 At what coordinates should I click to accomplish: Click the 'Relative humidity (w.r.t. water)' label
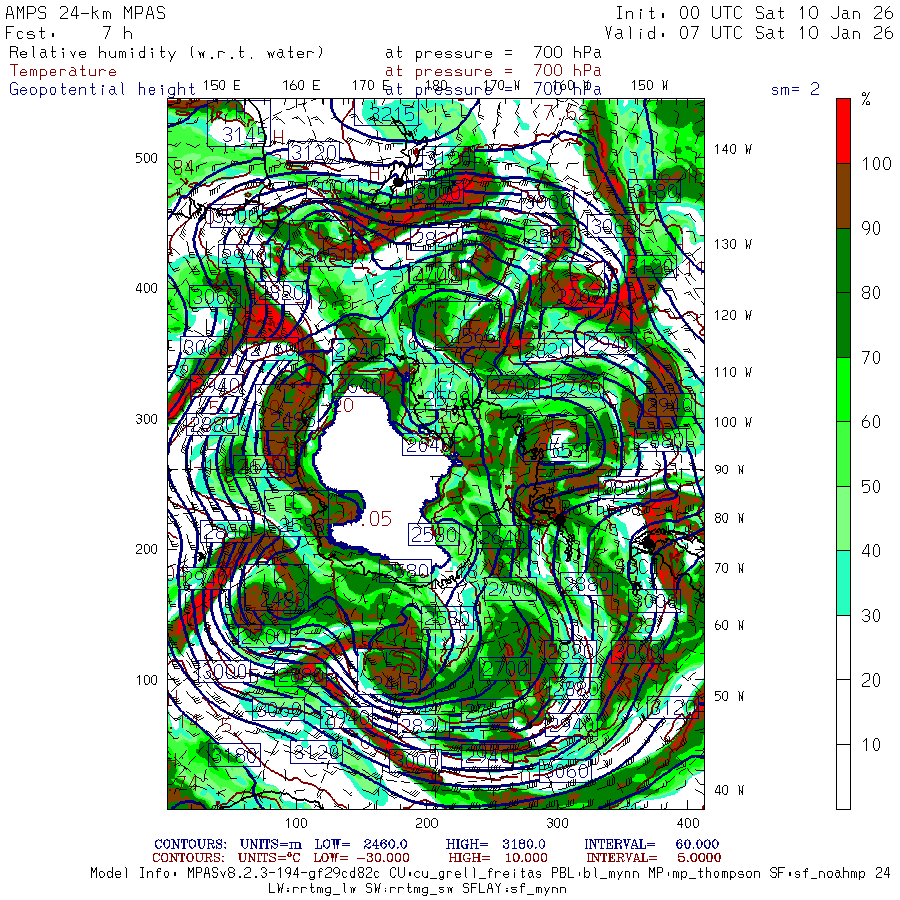click(x=166, y=53)
